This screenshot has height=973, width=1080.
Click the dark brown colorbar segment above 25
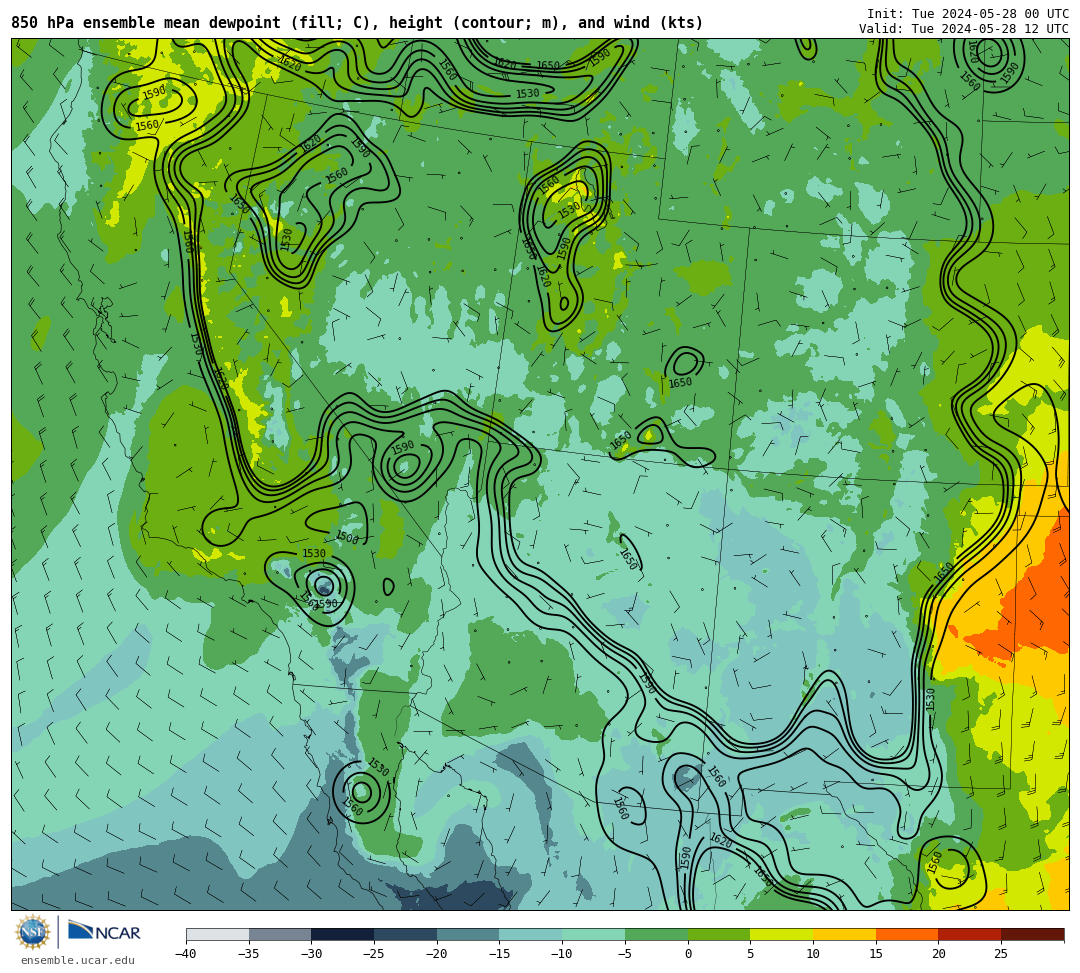point(1032,934)
